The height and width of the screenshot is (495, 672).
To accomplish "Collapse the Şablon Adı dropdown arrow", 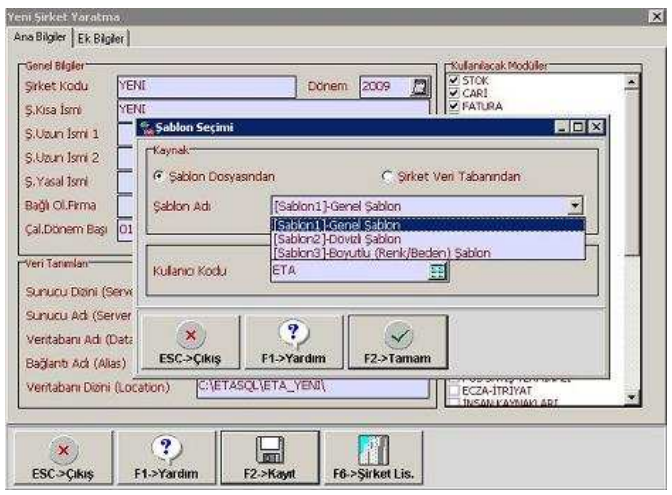I will 574,205.
